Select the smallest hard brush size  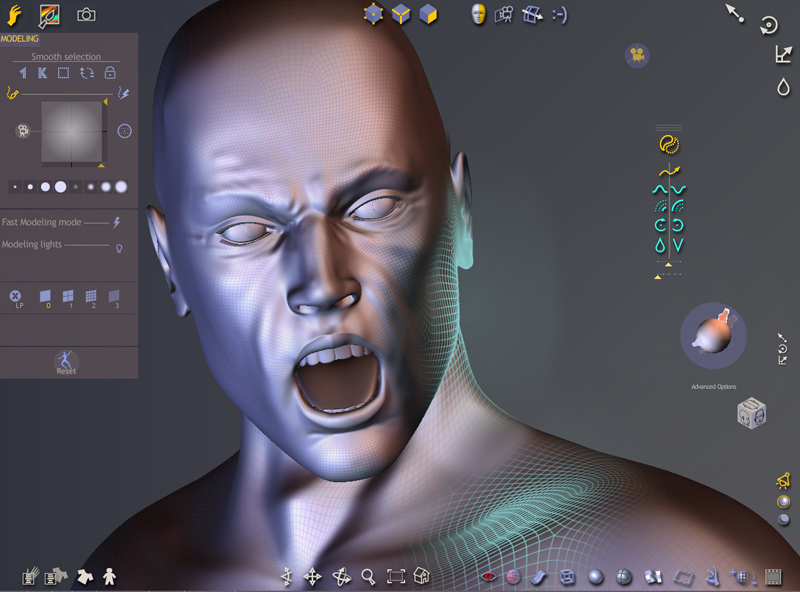coord(15,187)
